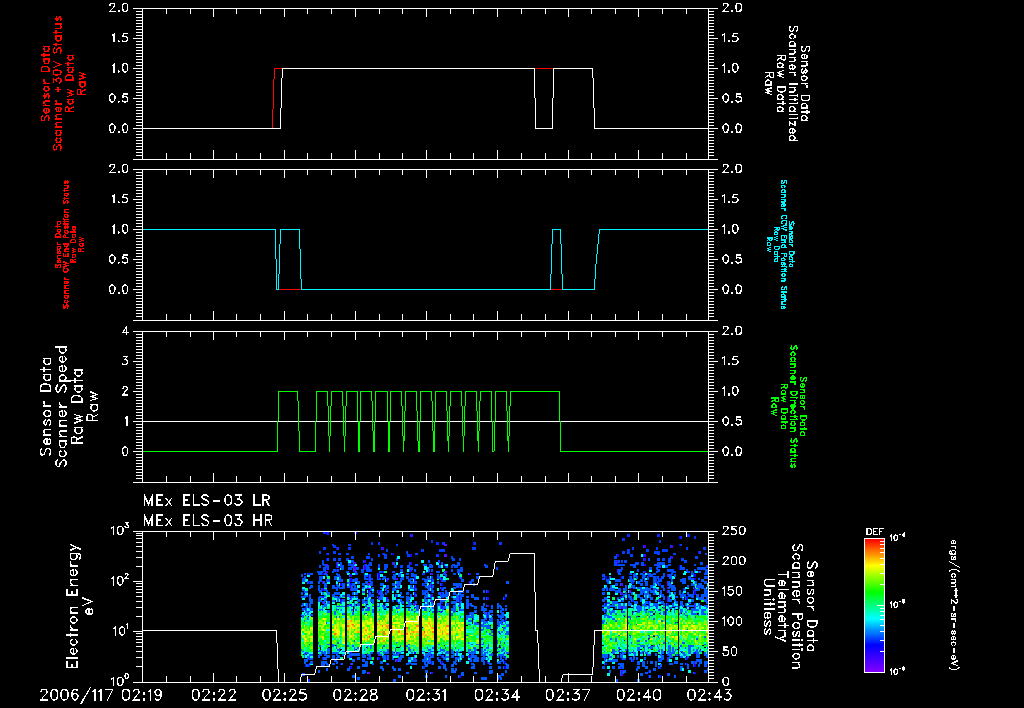Click the 10^2 tick on the Electron Energy axis

click(120, 581)
